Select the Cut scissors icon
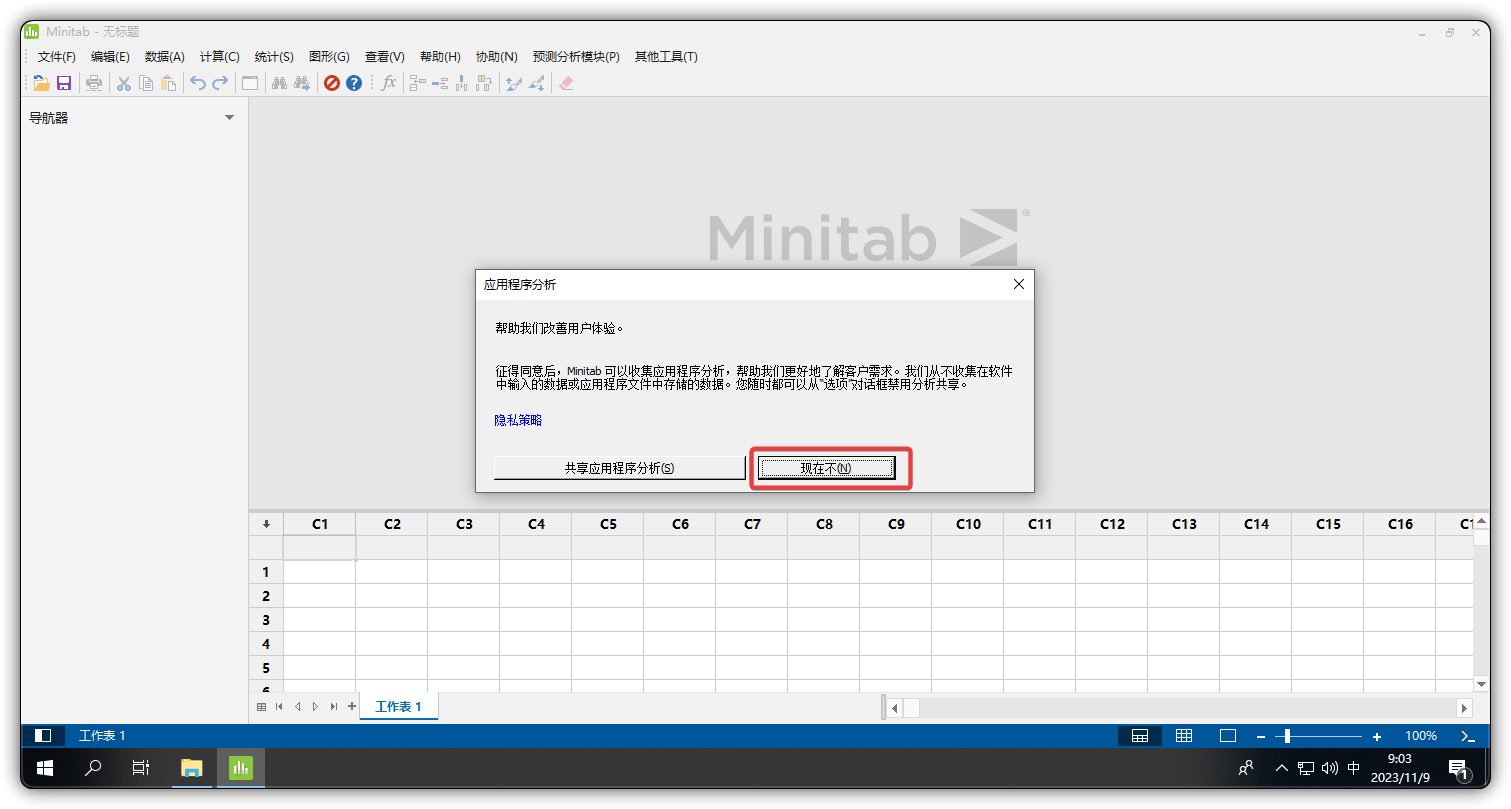 tap(124, 83)
